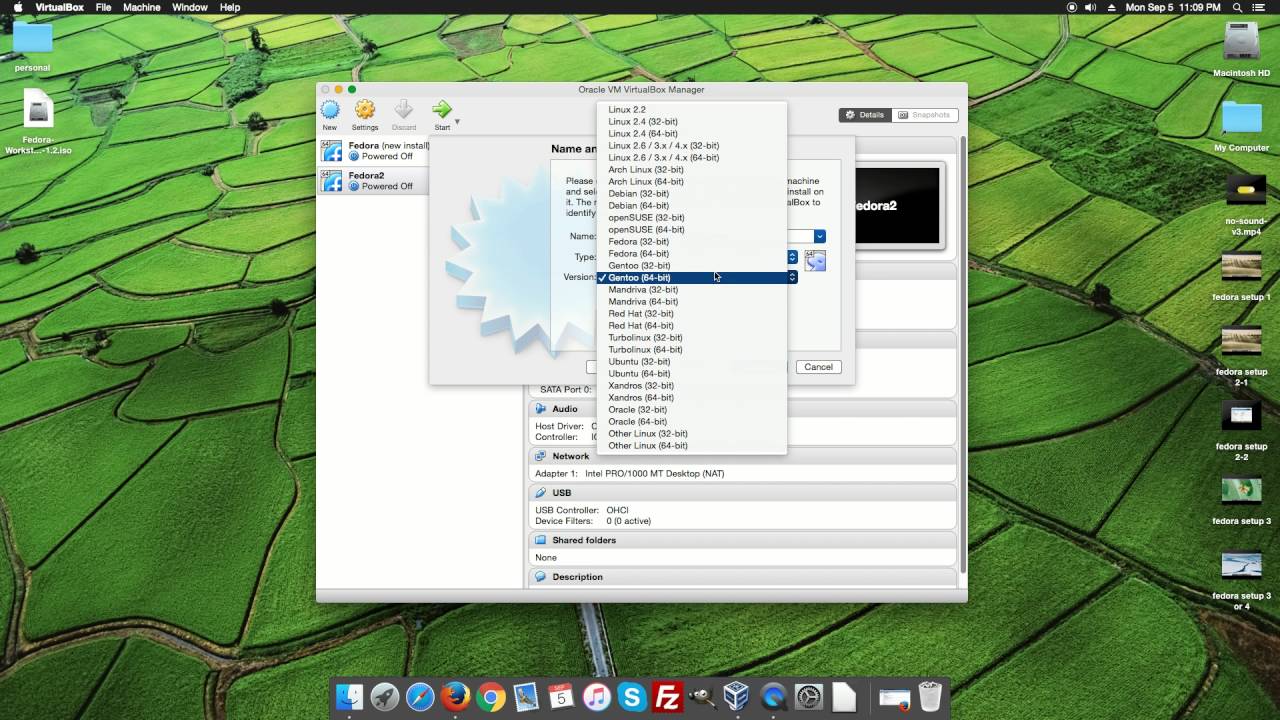Select Linux 2.6 / 3.x / 4.x (64-bit)

[x=691, y=157]
